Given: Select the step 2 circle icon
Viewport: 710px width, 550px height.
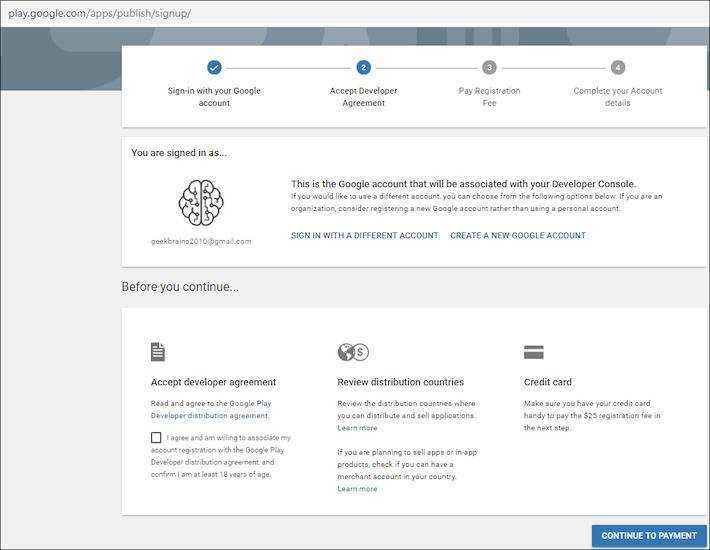Looking at the screenshot, I should [363, 67].
